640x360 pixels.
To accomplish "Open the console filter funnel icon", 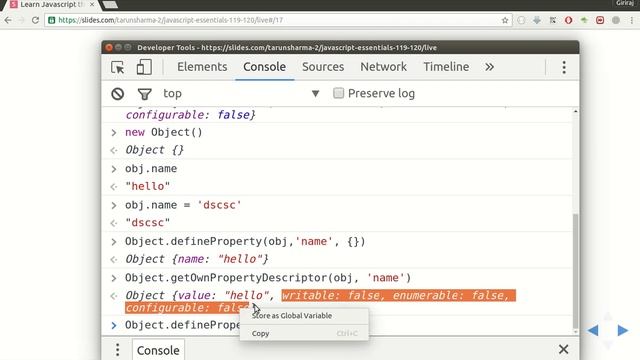I will click(144, 94).
